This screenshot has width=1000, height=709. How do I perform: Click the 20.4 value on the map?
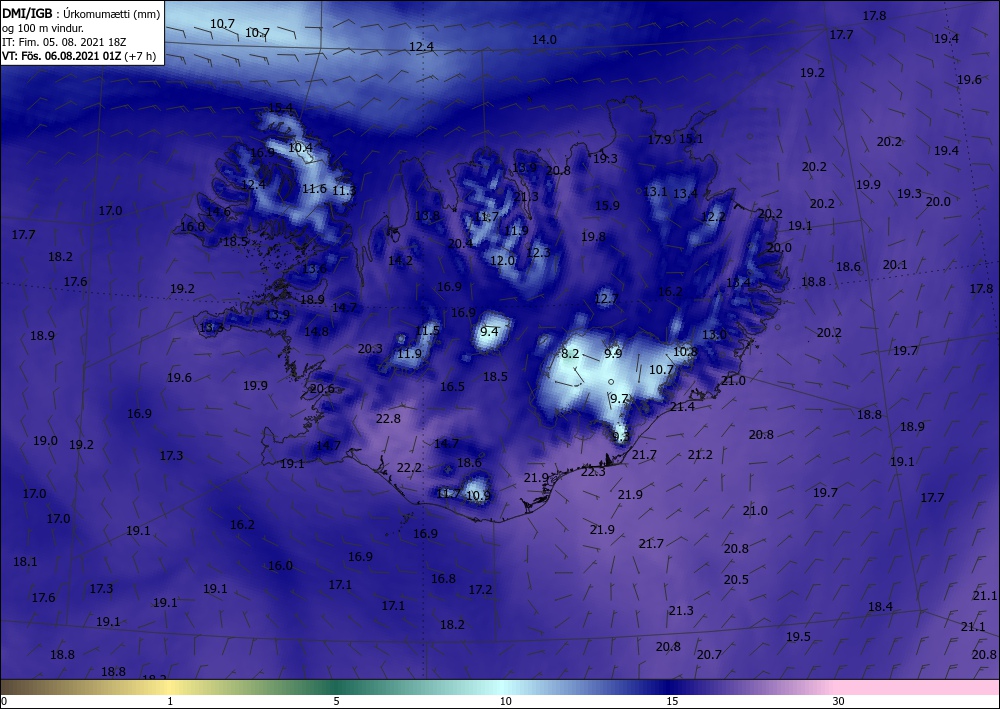click(x=460, y=244)
